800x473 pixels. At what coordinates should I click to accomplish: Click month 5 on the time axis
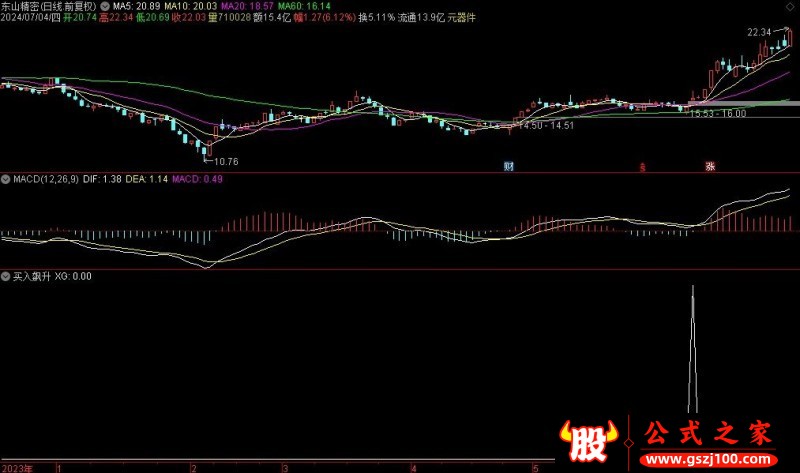tap(535, 468)
